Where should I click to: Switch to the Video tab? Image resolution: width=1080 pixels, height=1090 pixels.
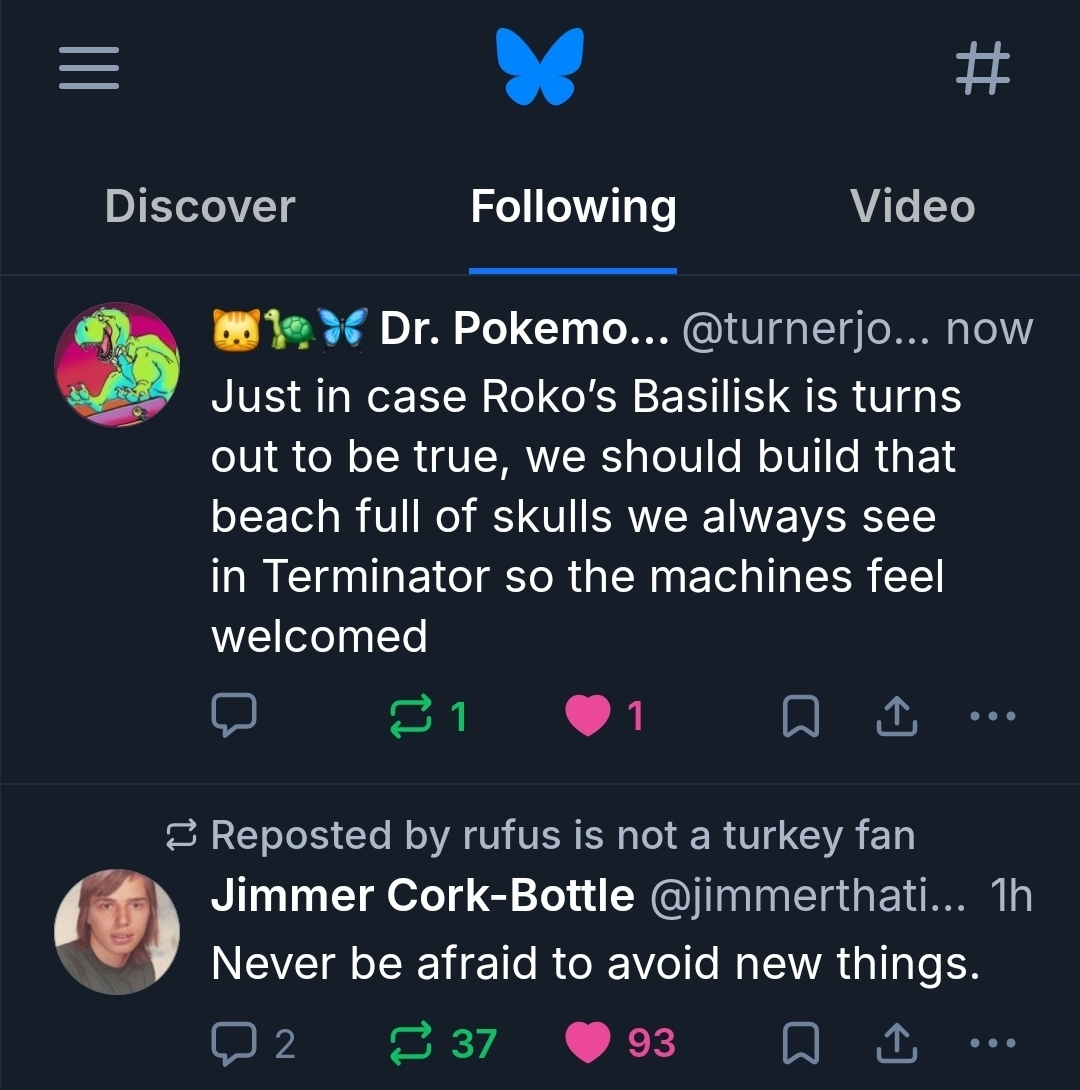(x=912, y=207)
